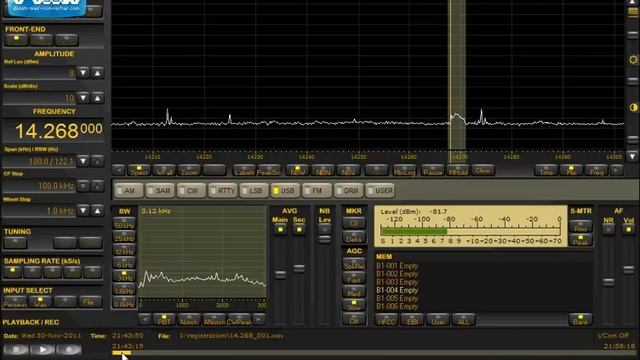Select the DRM demodulation mode
This screenshot has width=640, height=360.
(348, 191)
